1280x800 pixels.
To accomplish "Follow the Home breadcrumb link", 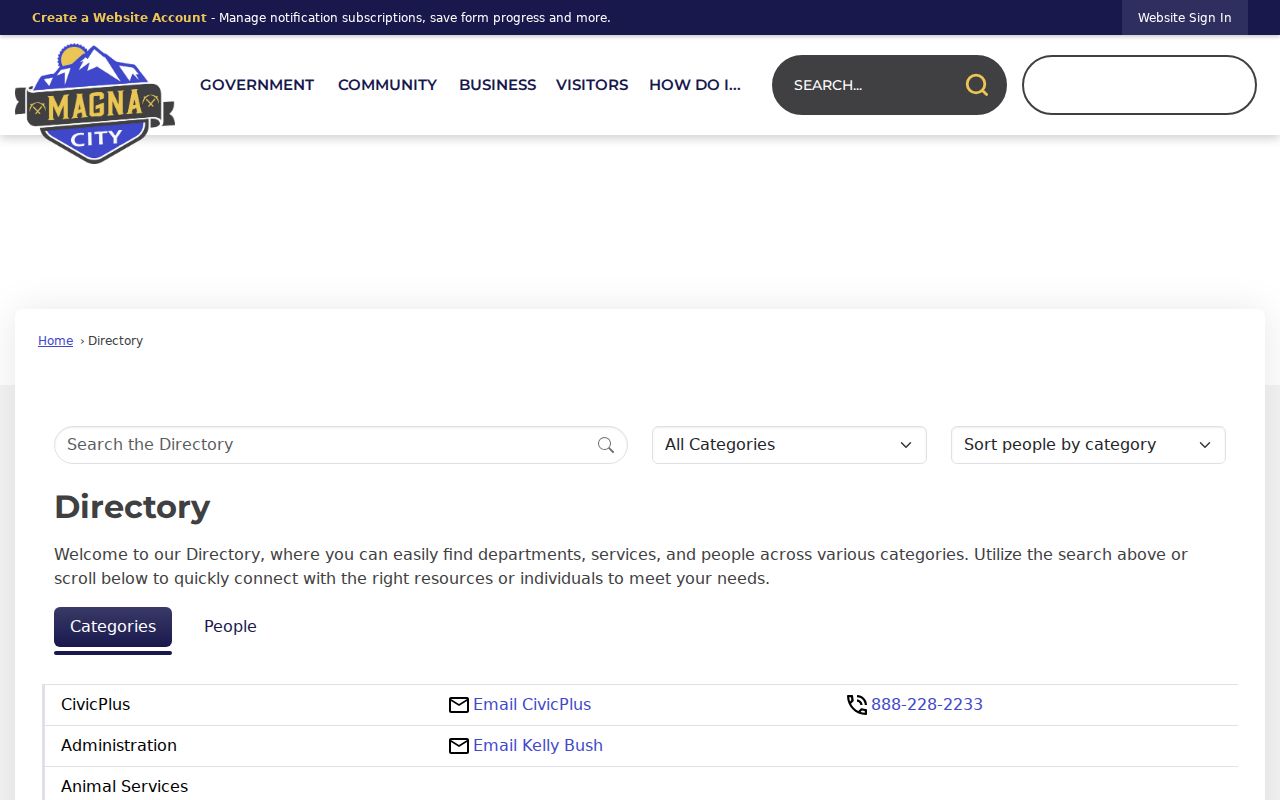I will click(x=55, y=341).
